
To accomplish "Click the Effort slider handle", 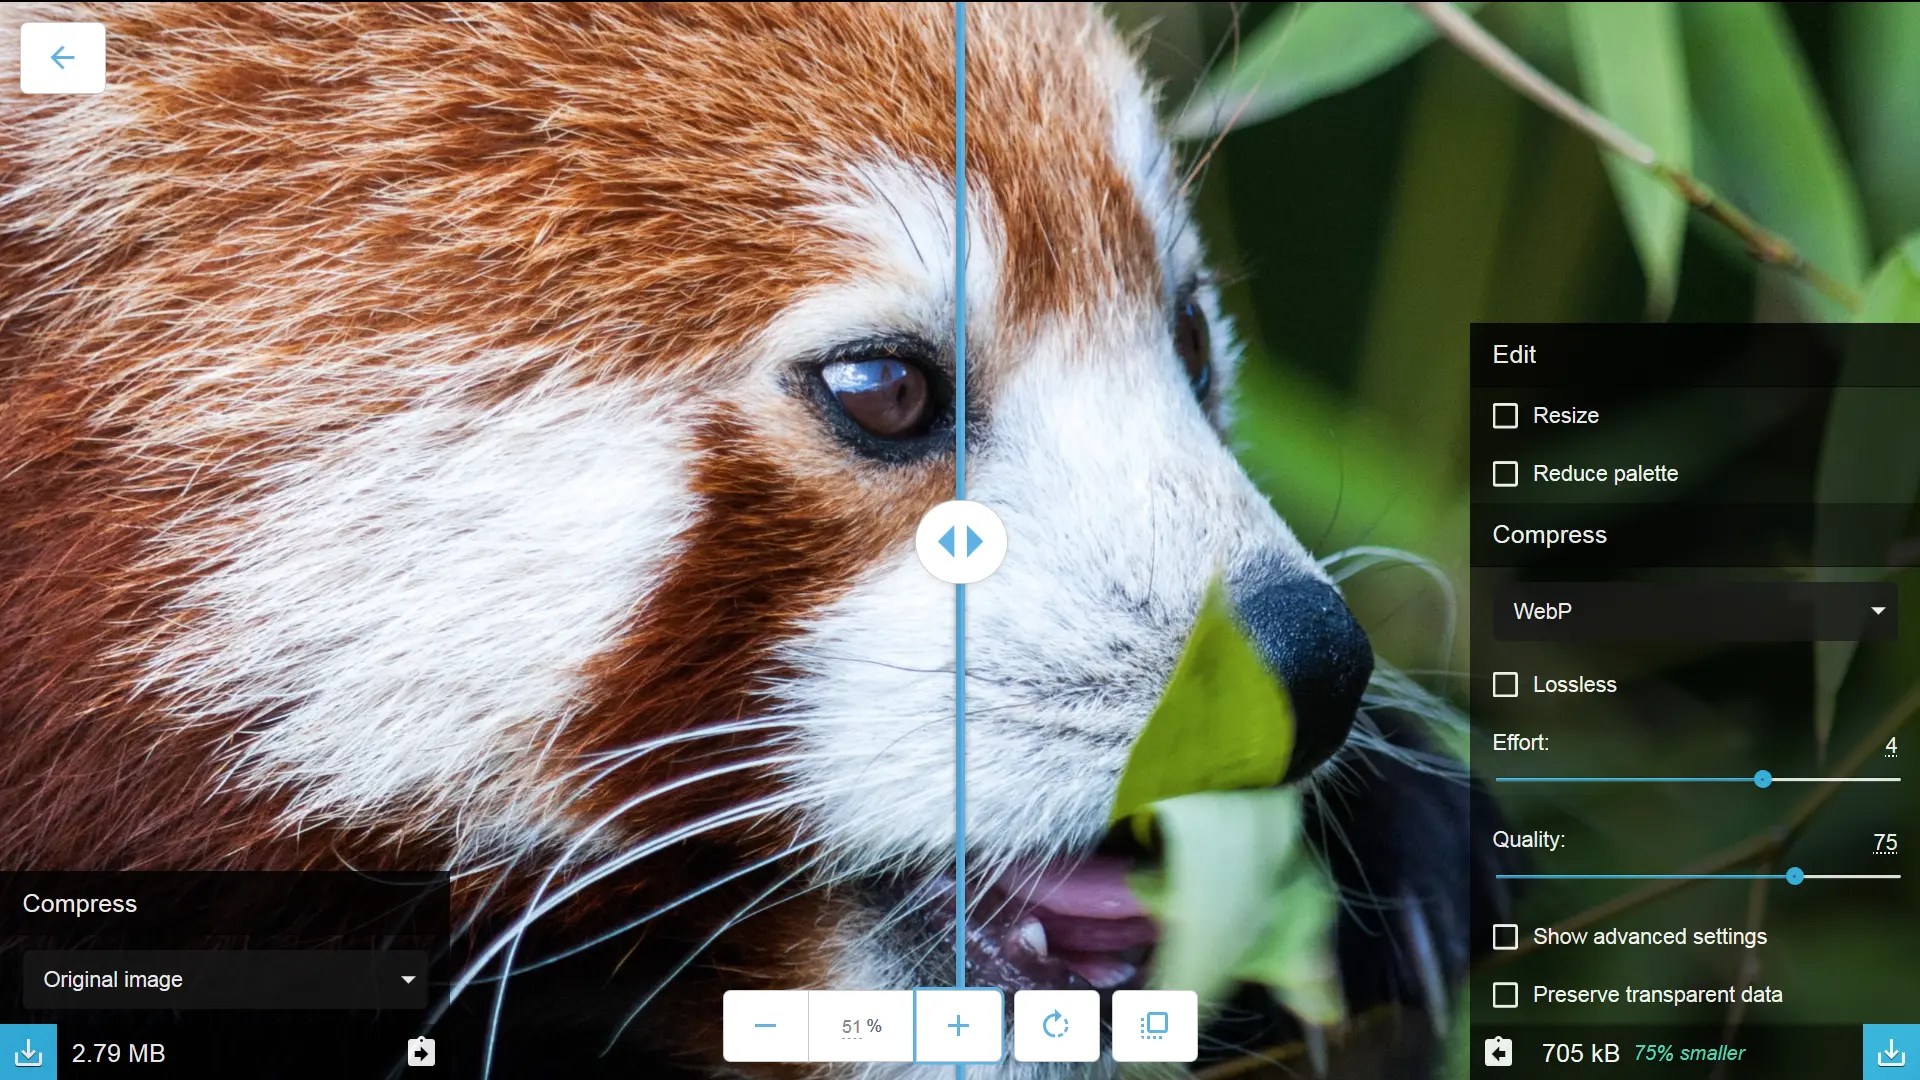I will click(1763, 779).
